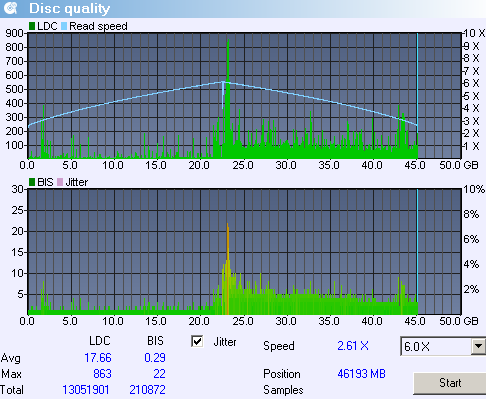Screen dimensions: 486x399
Task: Click the Position value 46193 MB
Action: 361,374
